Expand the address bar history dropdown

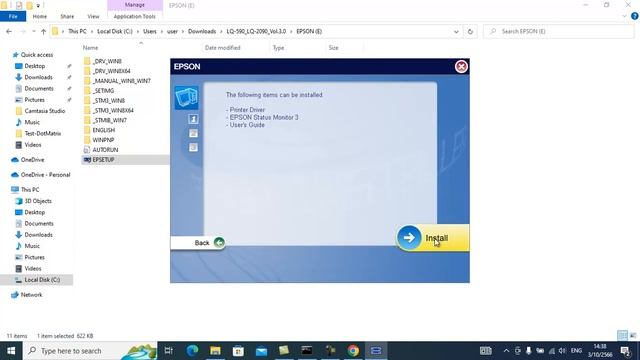456,31
